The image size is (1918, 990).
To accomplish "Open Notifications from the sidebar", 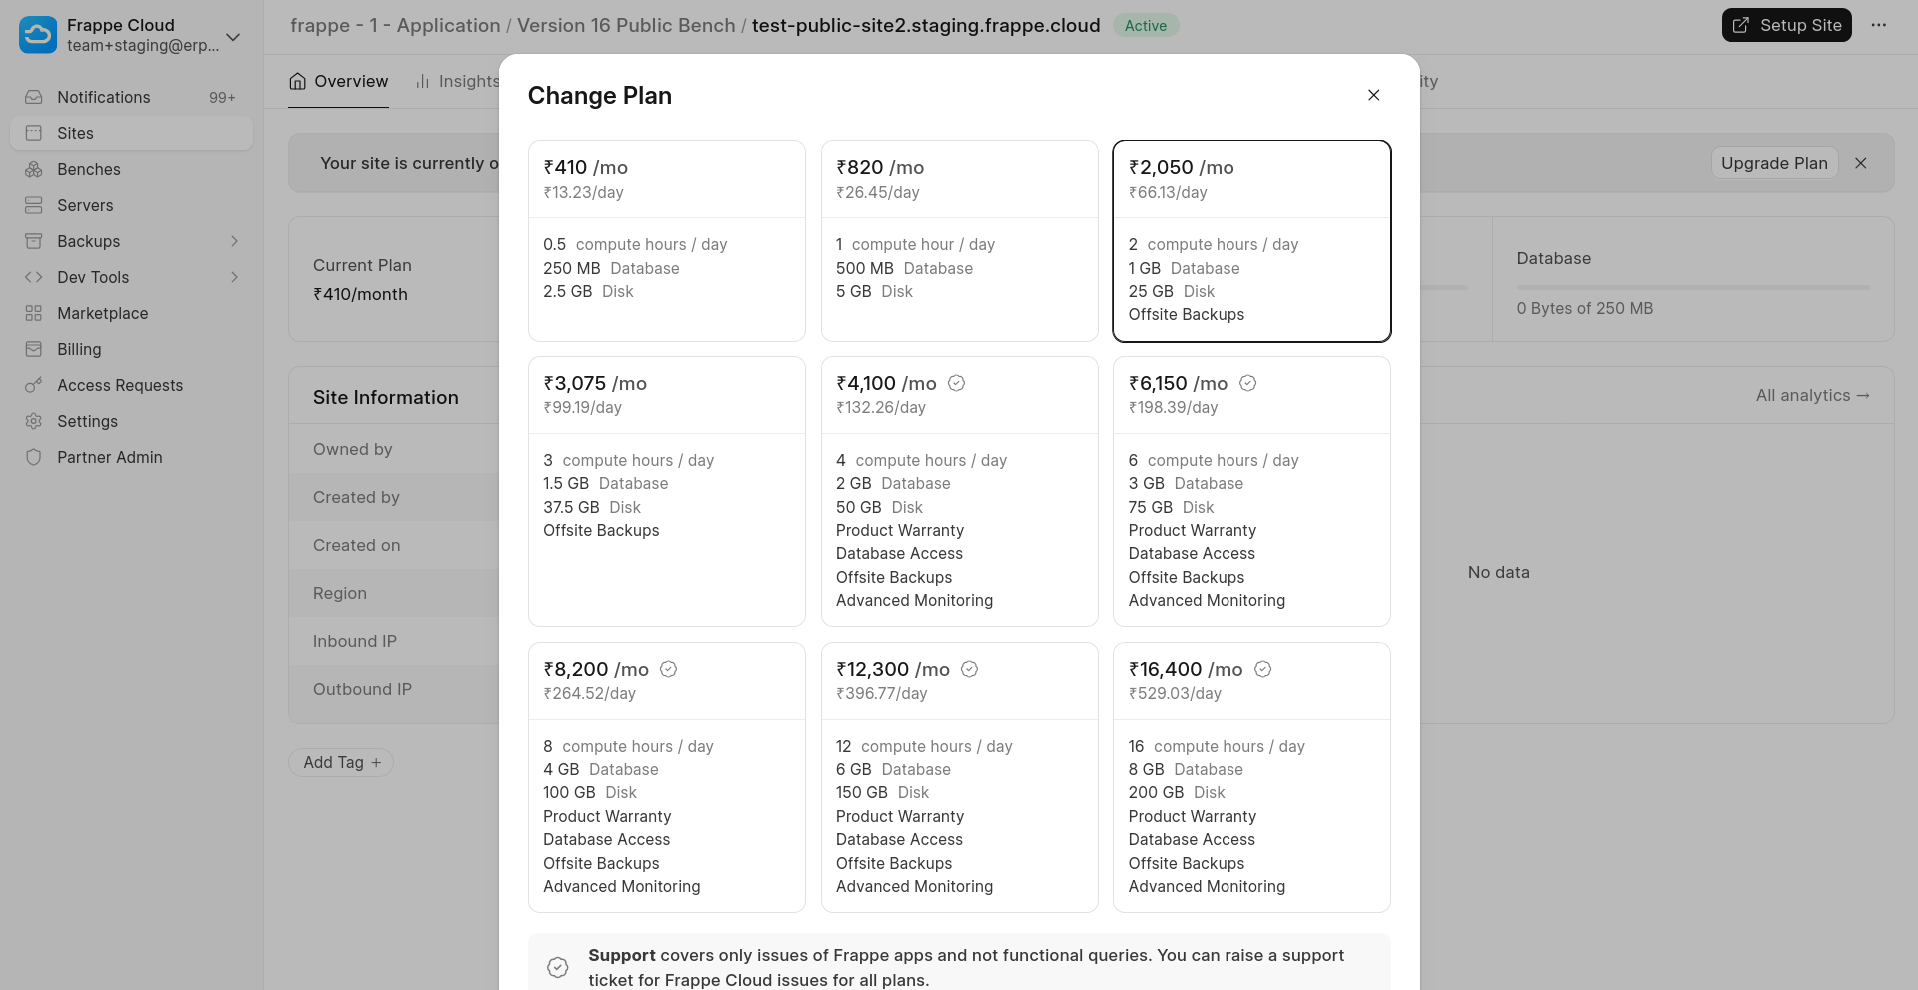I will pyautogui.click(x=103, y=97).
